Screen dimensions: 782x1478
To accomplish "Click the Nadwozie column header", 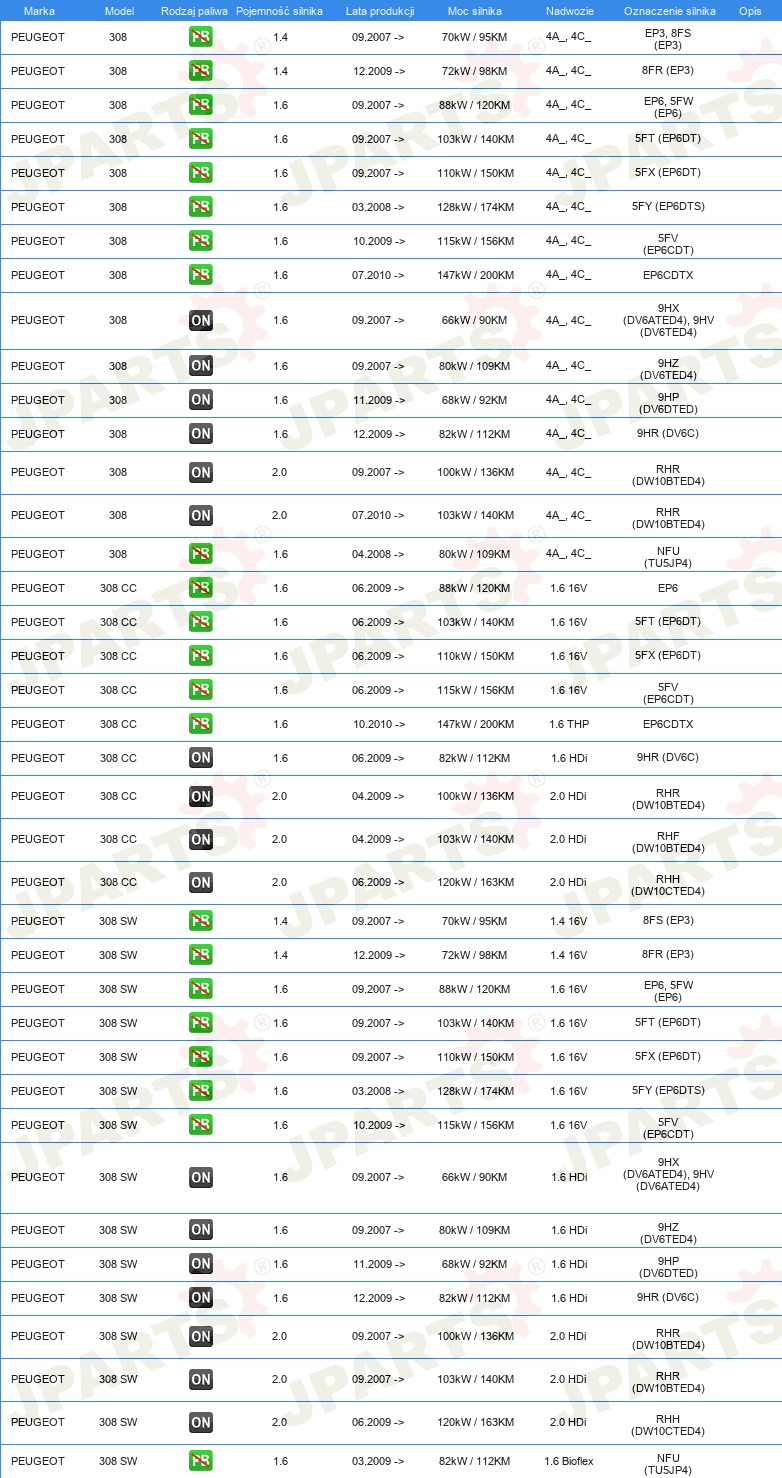I will coord(568,11).
